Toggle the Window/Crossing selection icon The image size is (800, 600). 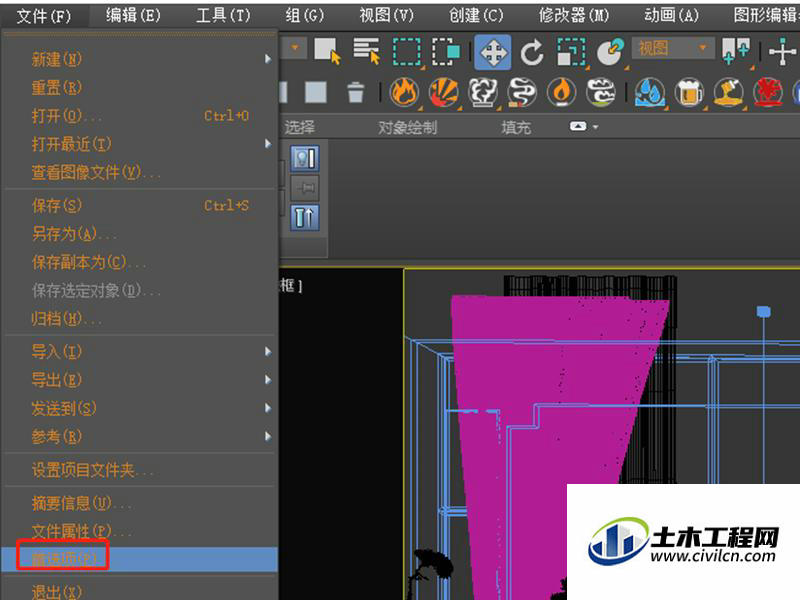click(446, 52)
